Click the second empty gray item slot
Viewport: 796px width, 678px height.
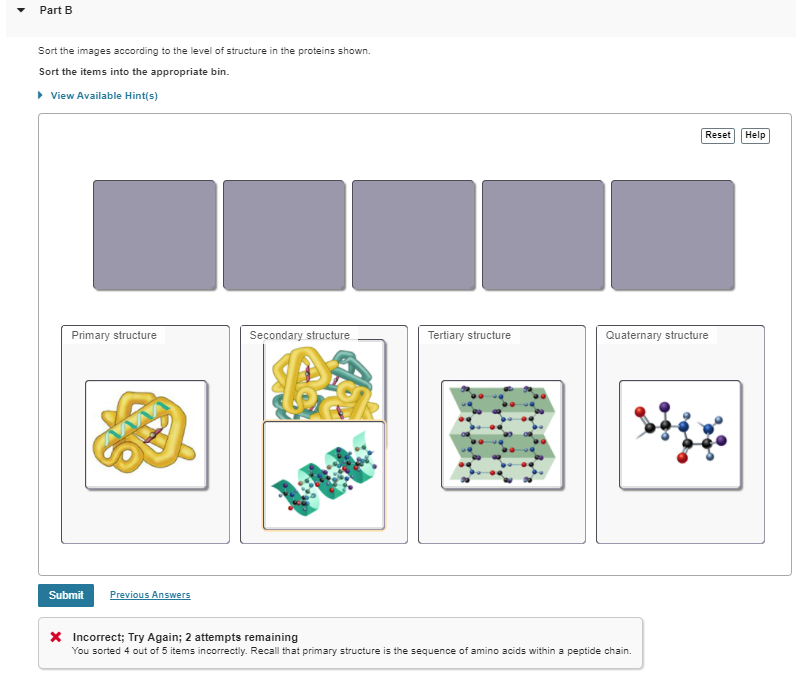coord(284,235)
